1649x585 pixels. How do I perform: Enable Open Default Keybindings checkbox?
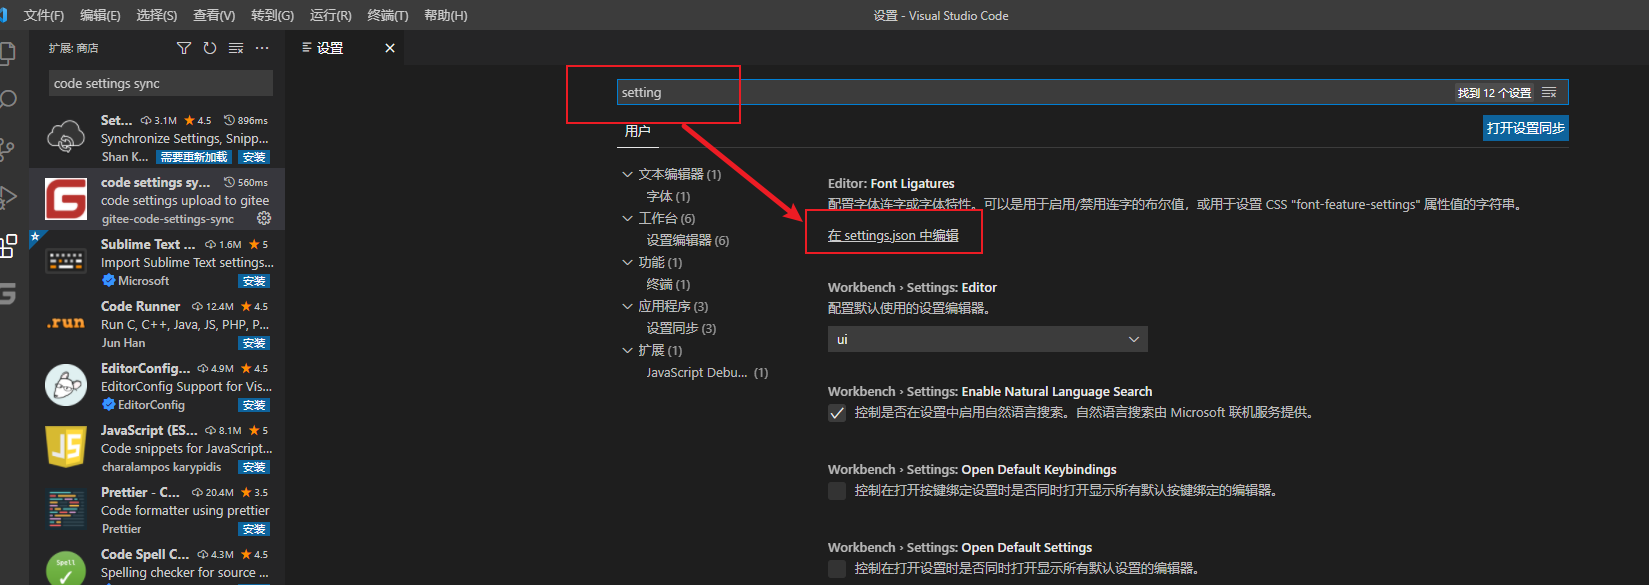837,491
